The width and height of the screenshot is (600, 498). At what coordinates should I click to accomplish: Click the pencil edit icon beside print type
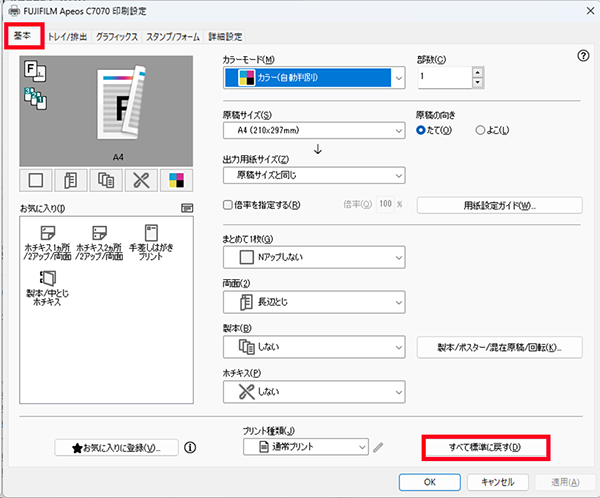378,447
